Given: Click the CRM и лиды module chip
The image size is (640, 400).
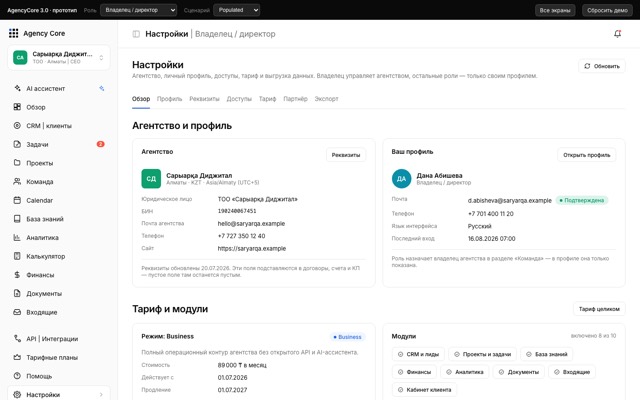Looking at the screenshot, I should (418, 354).
